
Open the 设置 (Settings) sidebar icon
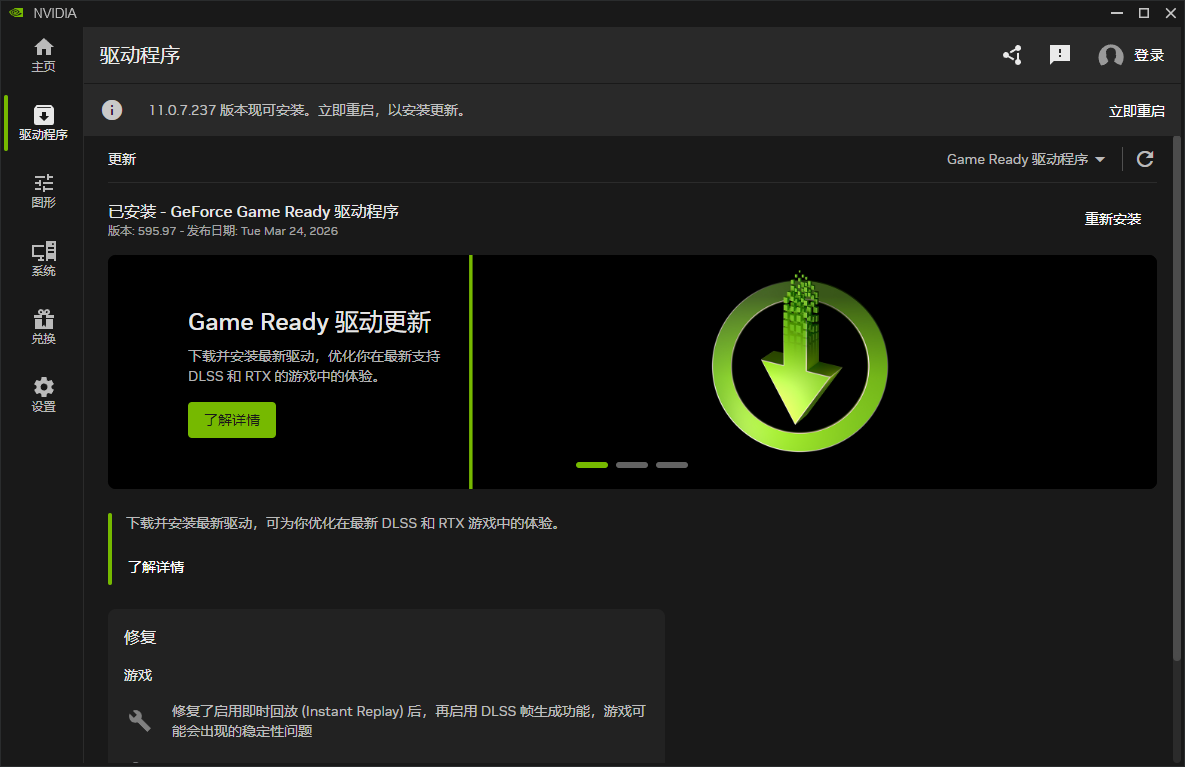(43, 394)
